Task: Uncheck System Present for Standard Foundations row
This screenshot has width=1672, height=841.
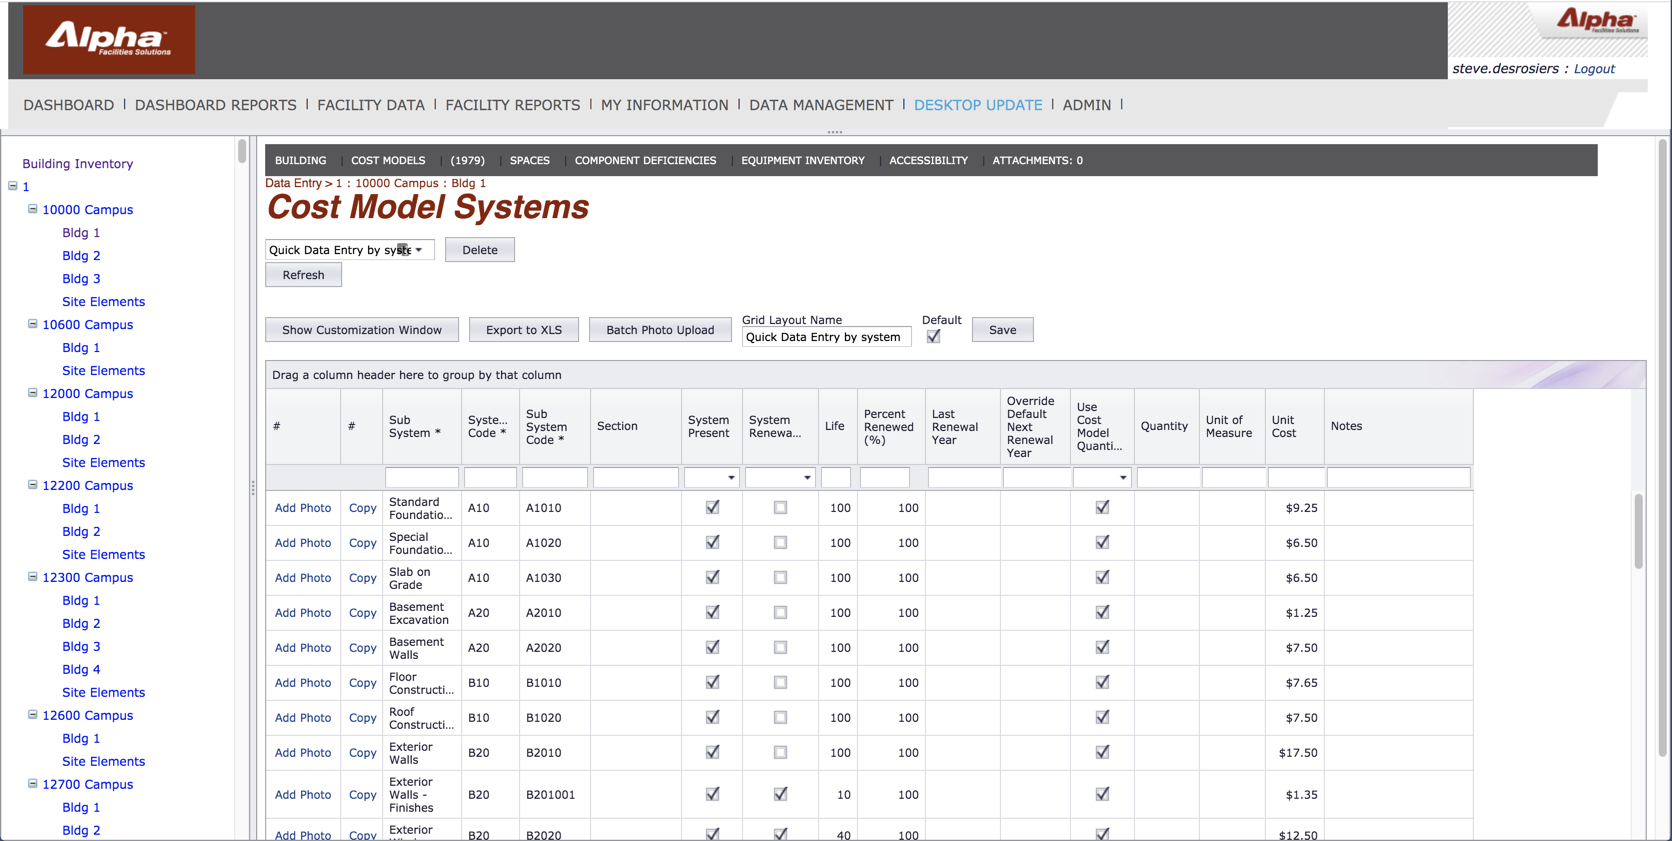Action: tap(712, 508)
